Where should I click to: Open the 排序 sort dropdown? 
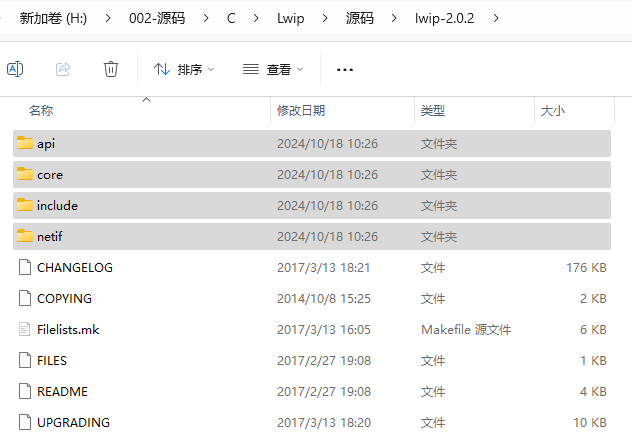184,70
